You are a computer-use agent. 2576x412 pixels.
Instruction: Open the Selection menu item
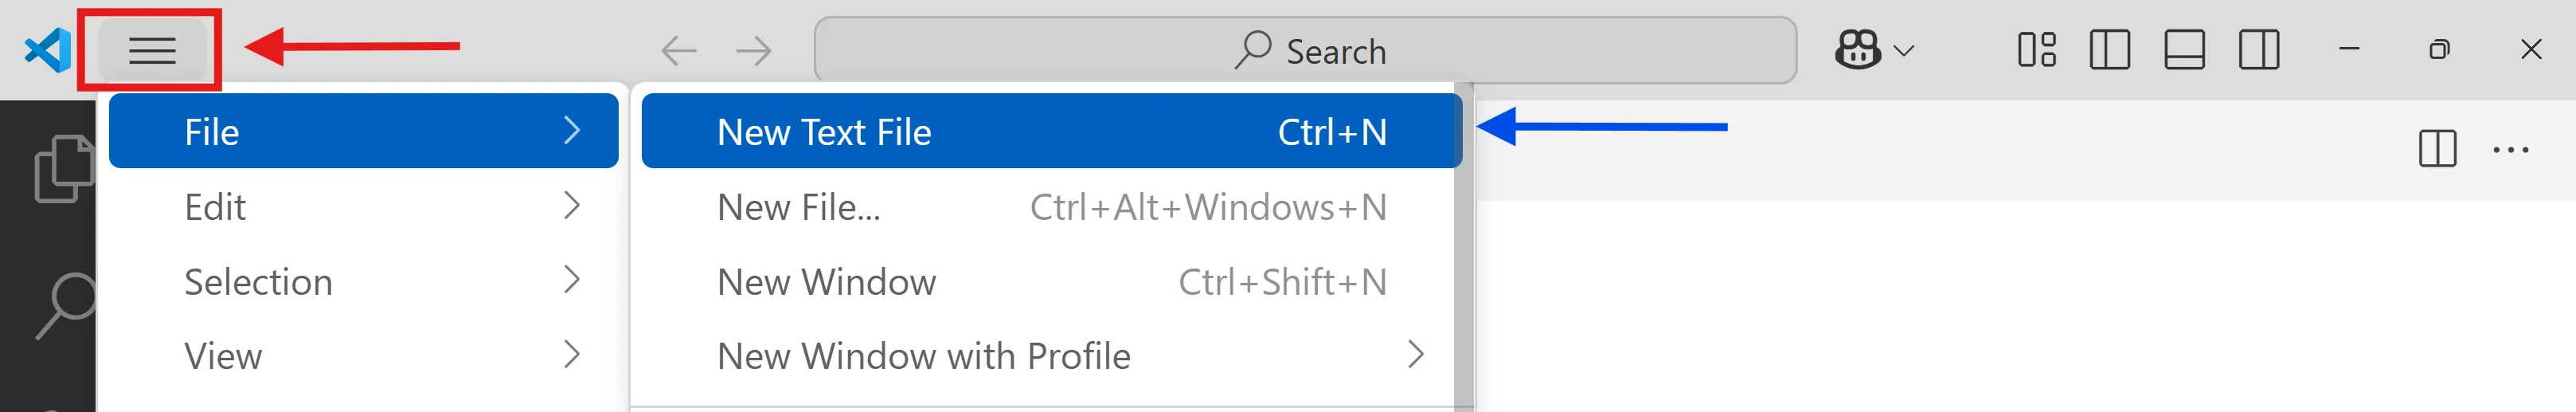pos(363,282)
